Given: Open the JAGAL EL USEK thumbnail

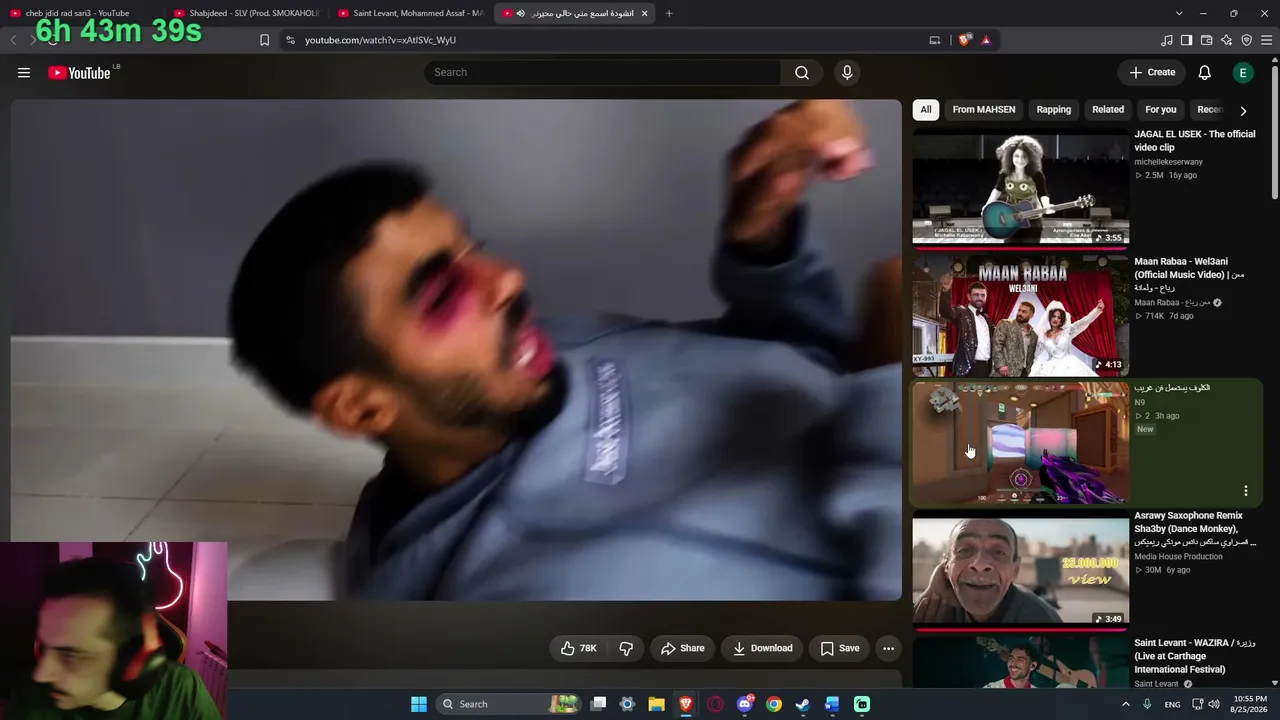Looking at the screenshot, I should (1020, 187).
